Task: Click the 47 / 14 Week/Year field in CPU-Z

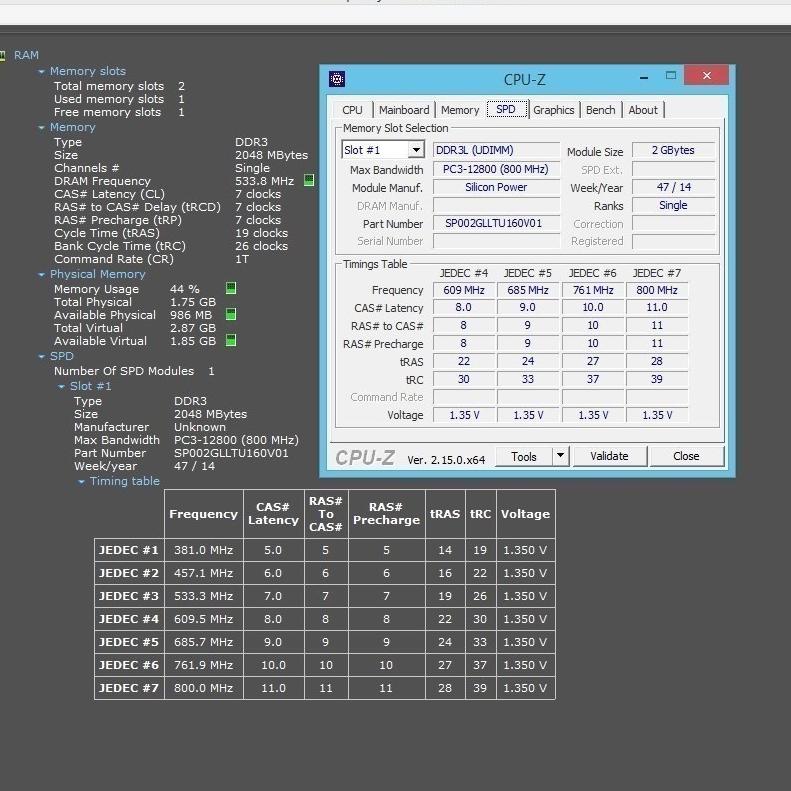Action: point(673,187)
